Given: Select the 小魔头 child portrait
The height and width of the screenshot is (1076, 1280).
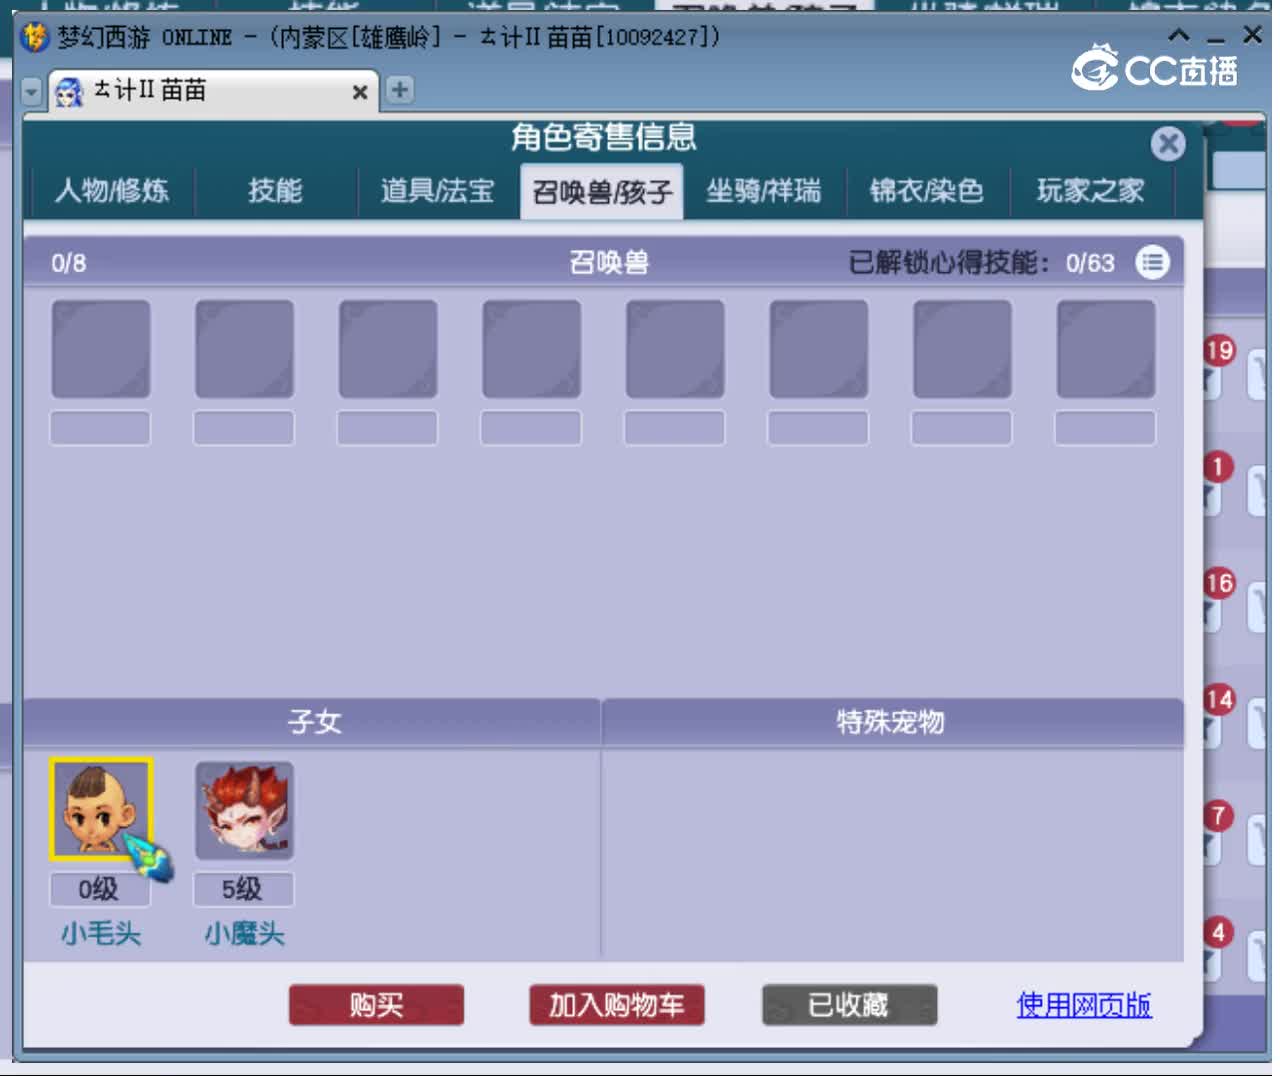Looking at the screenshot, I should coord(245,810).
